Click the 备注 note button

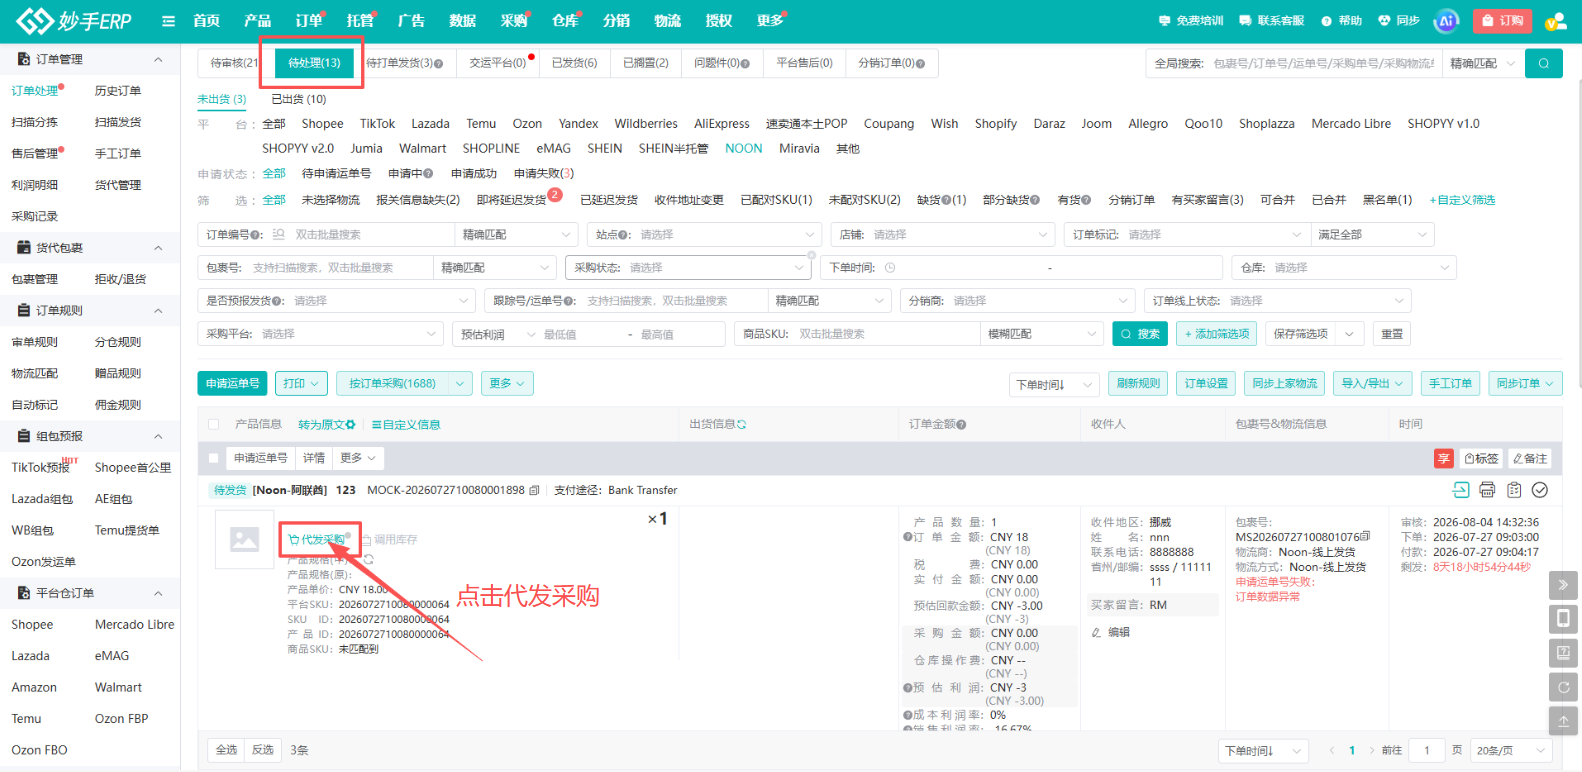point(1530,458)
